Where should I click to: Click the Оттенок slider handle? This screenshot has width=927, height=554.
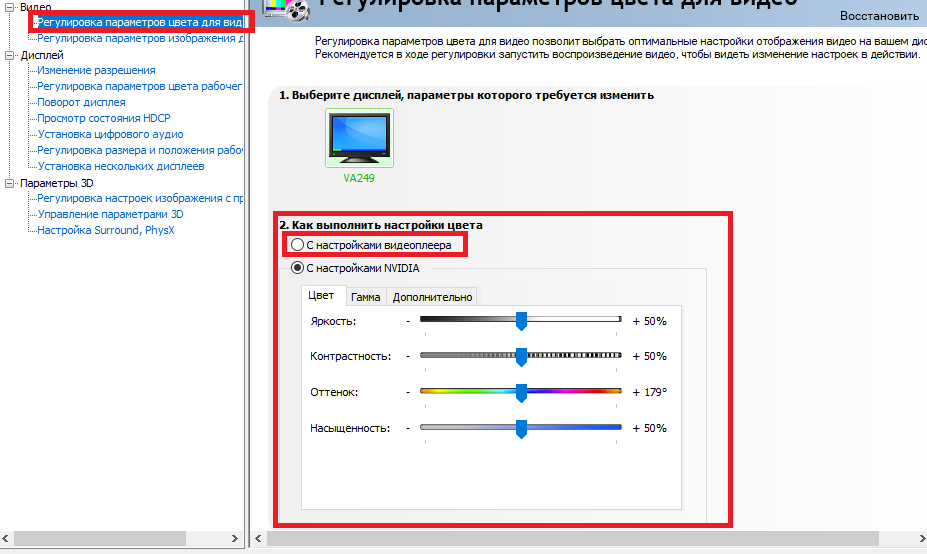521,393
